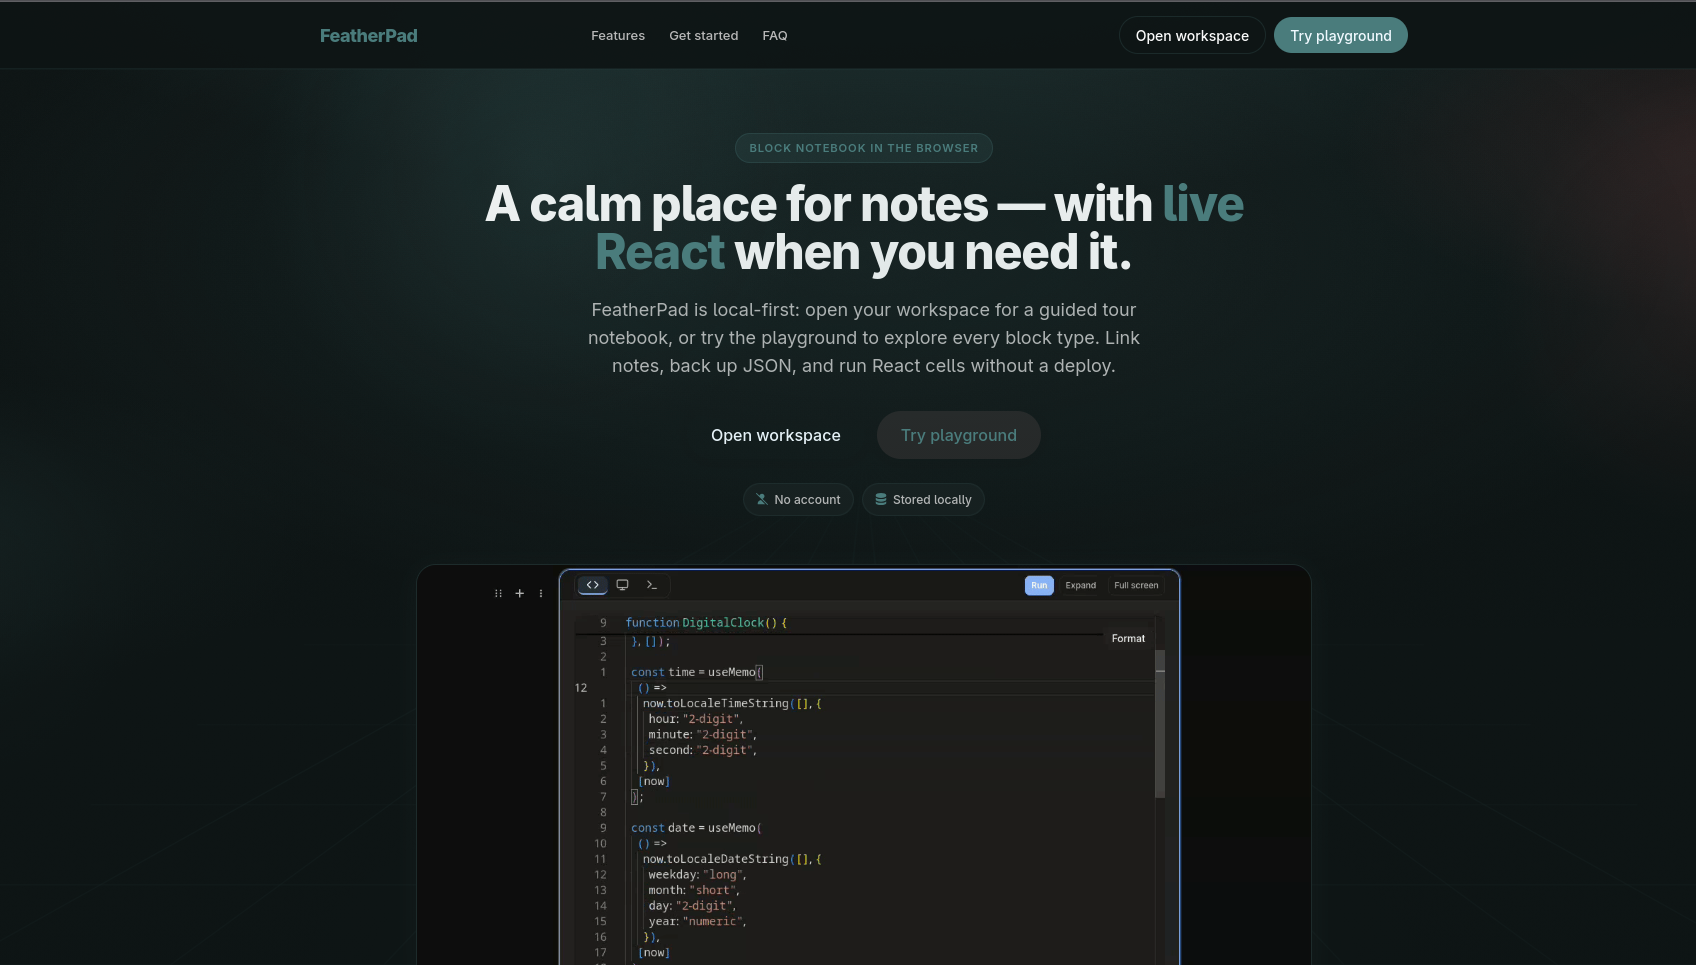Click Open workspace in the header
This screenshot has width=1696, height=965.
[1192, 36]
